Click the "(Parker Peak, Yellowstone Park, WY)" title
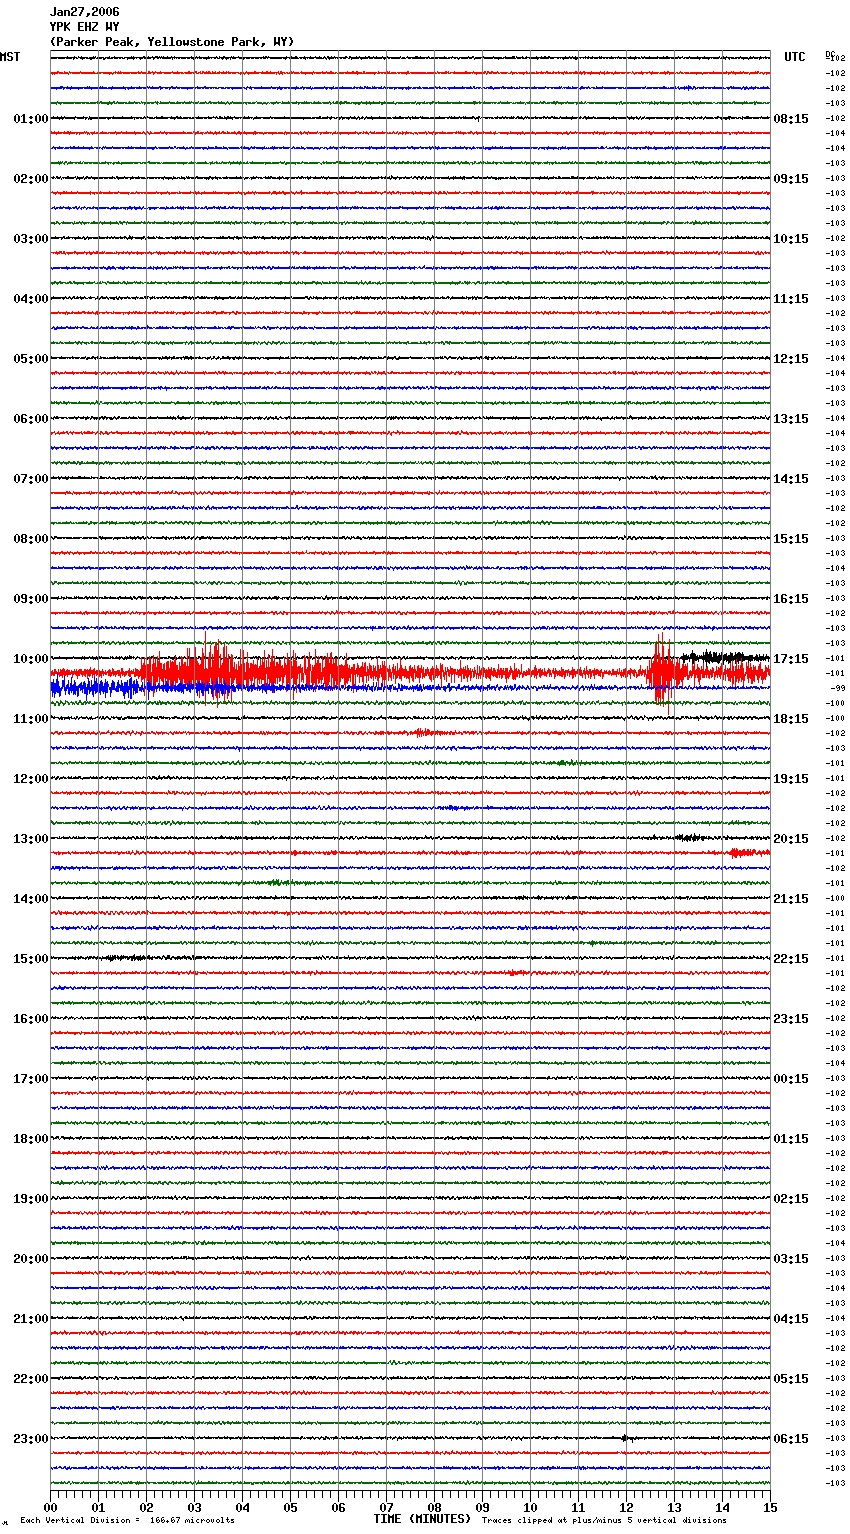 172,42
